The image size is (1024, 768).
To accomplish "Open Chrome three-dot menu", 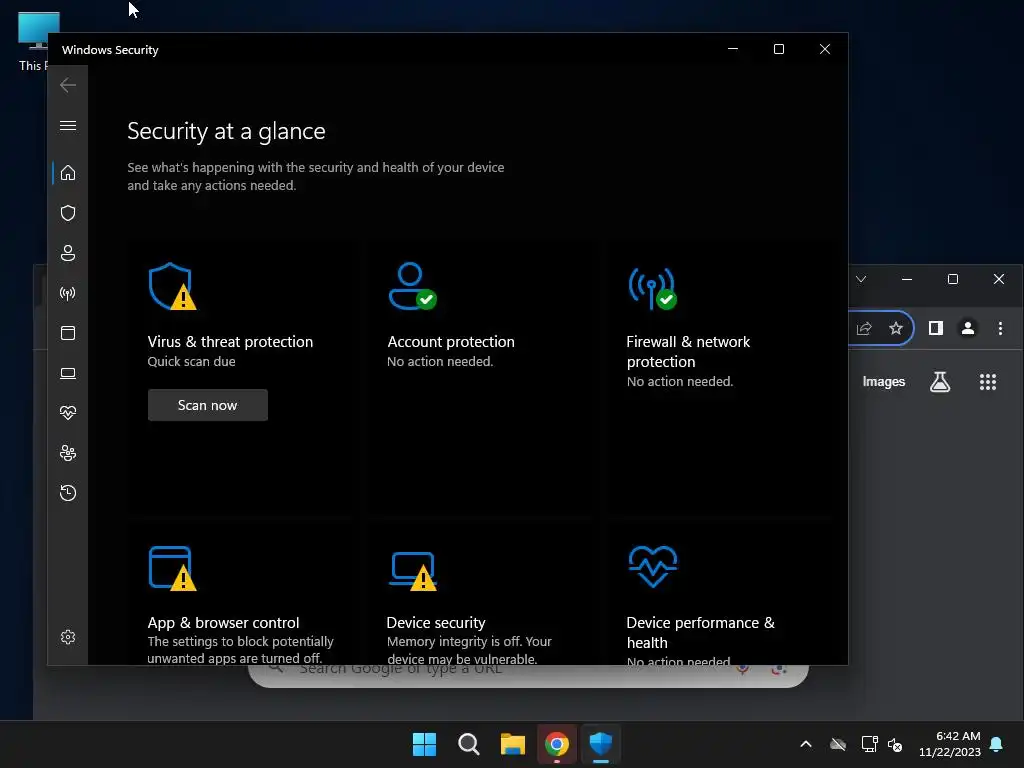I will point(1000,328).
